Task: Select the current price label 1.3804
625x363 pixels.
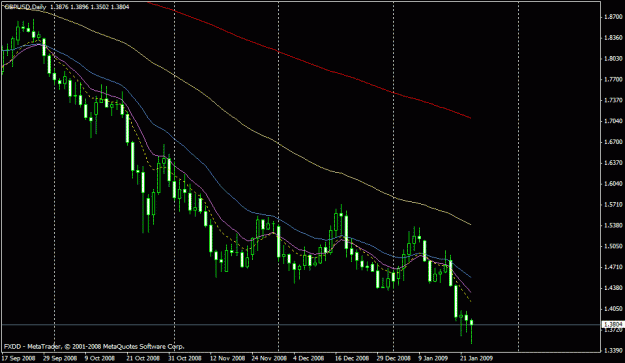Action: coord(613,325)
